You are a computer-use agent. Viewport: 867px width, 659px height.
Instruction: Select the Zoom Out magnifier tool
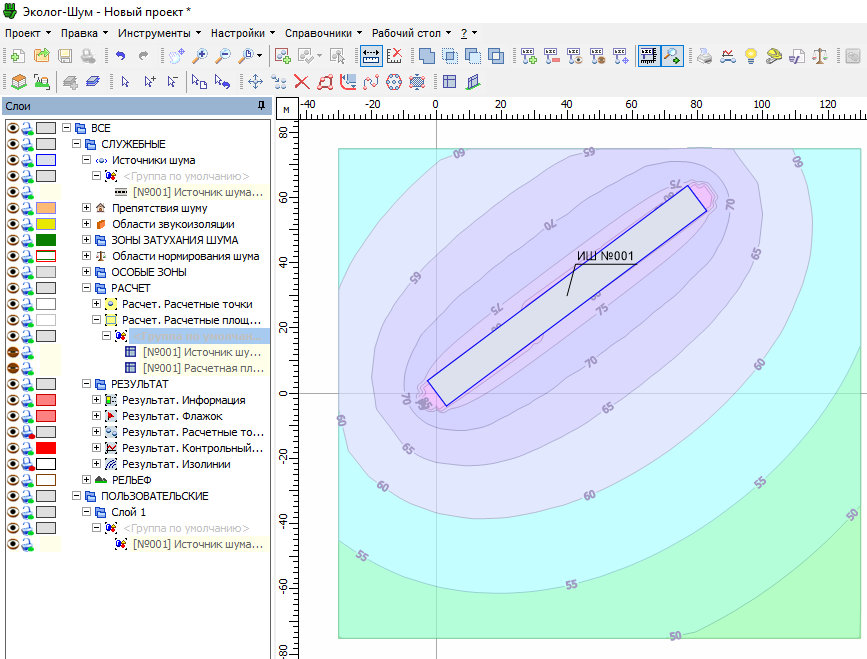click(x=223, y=56)
